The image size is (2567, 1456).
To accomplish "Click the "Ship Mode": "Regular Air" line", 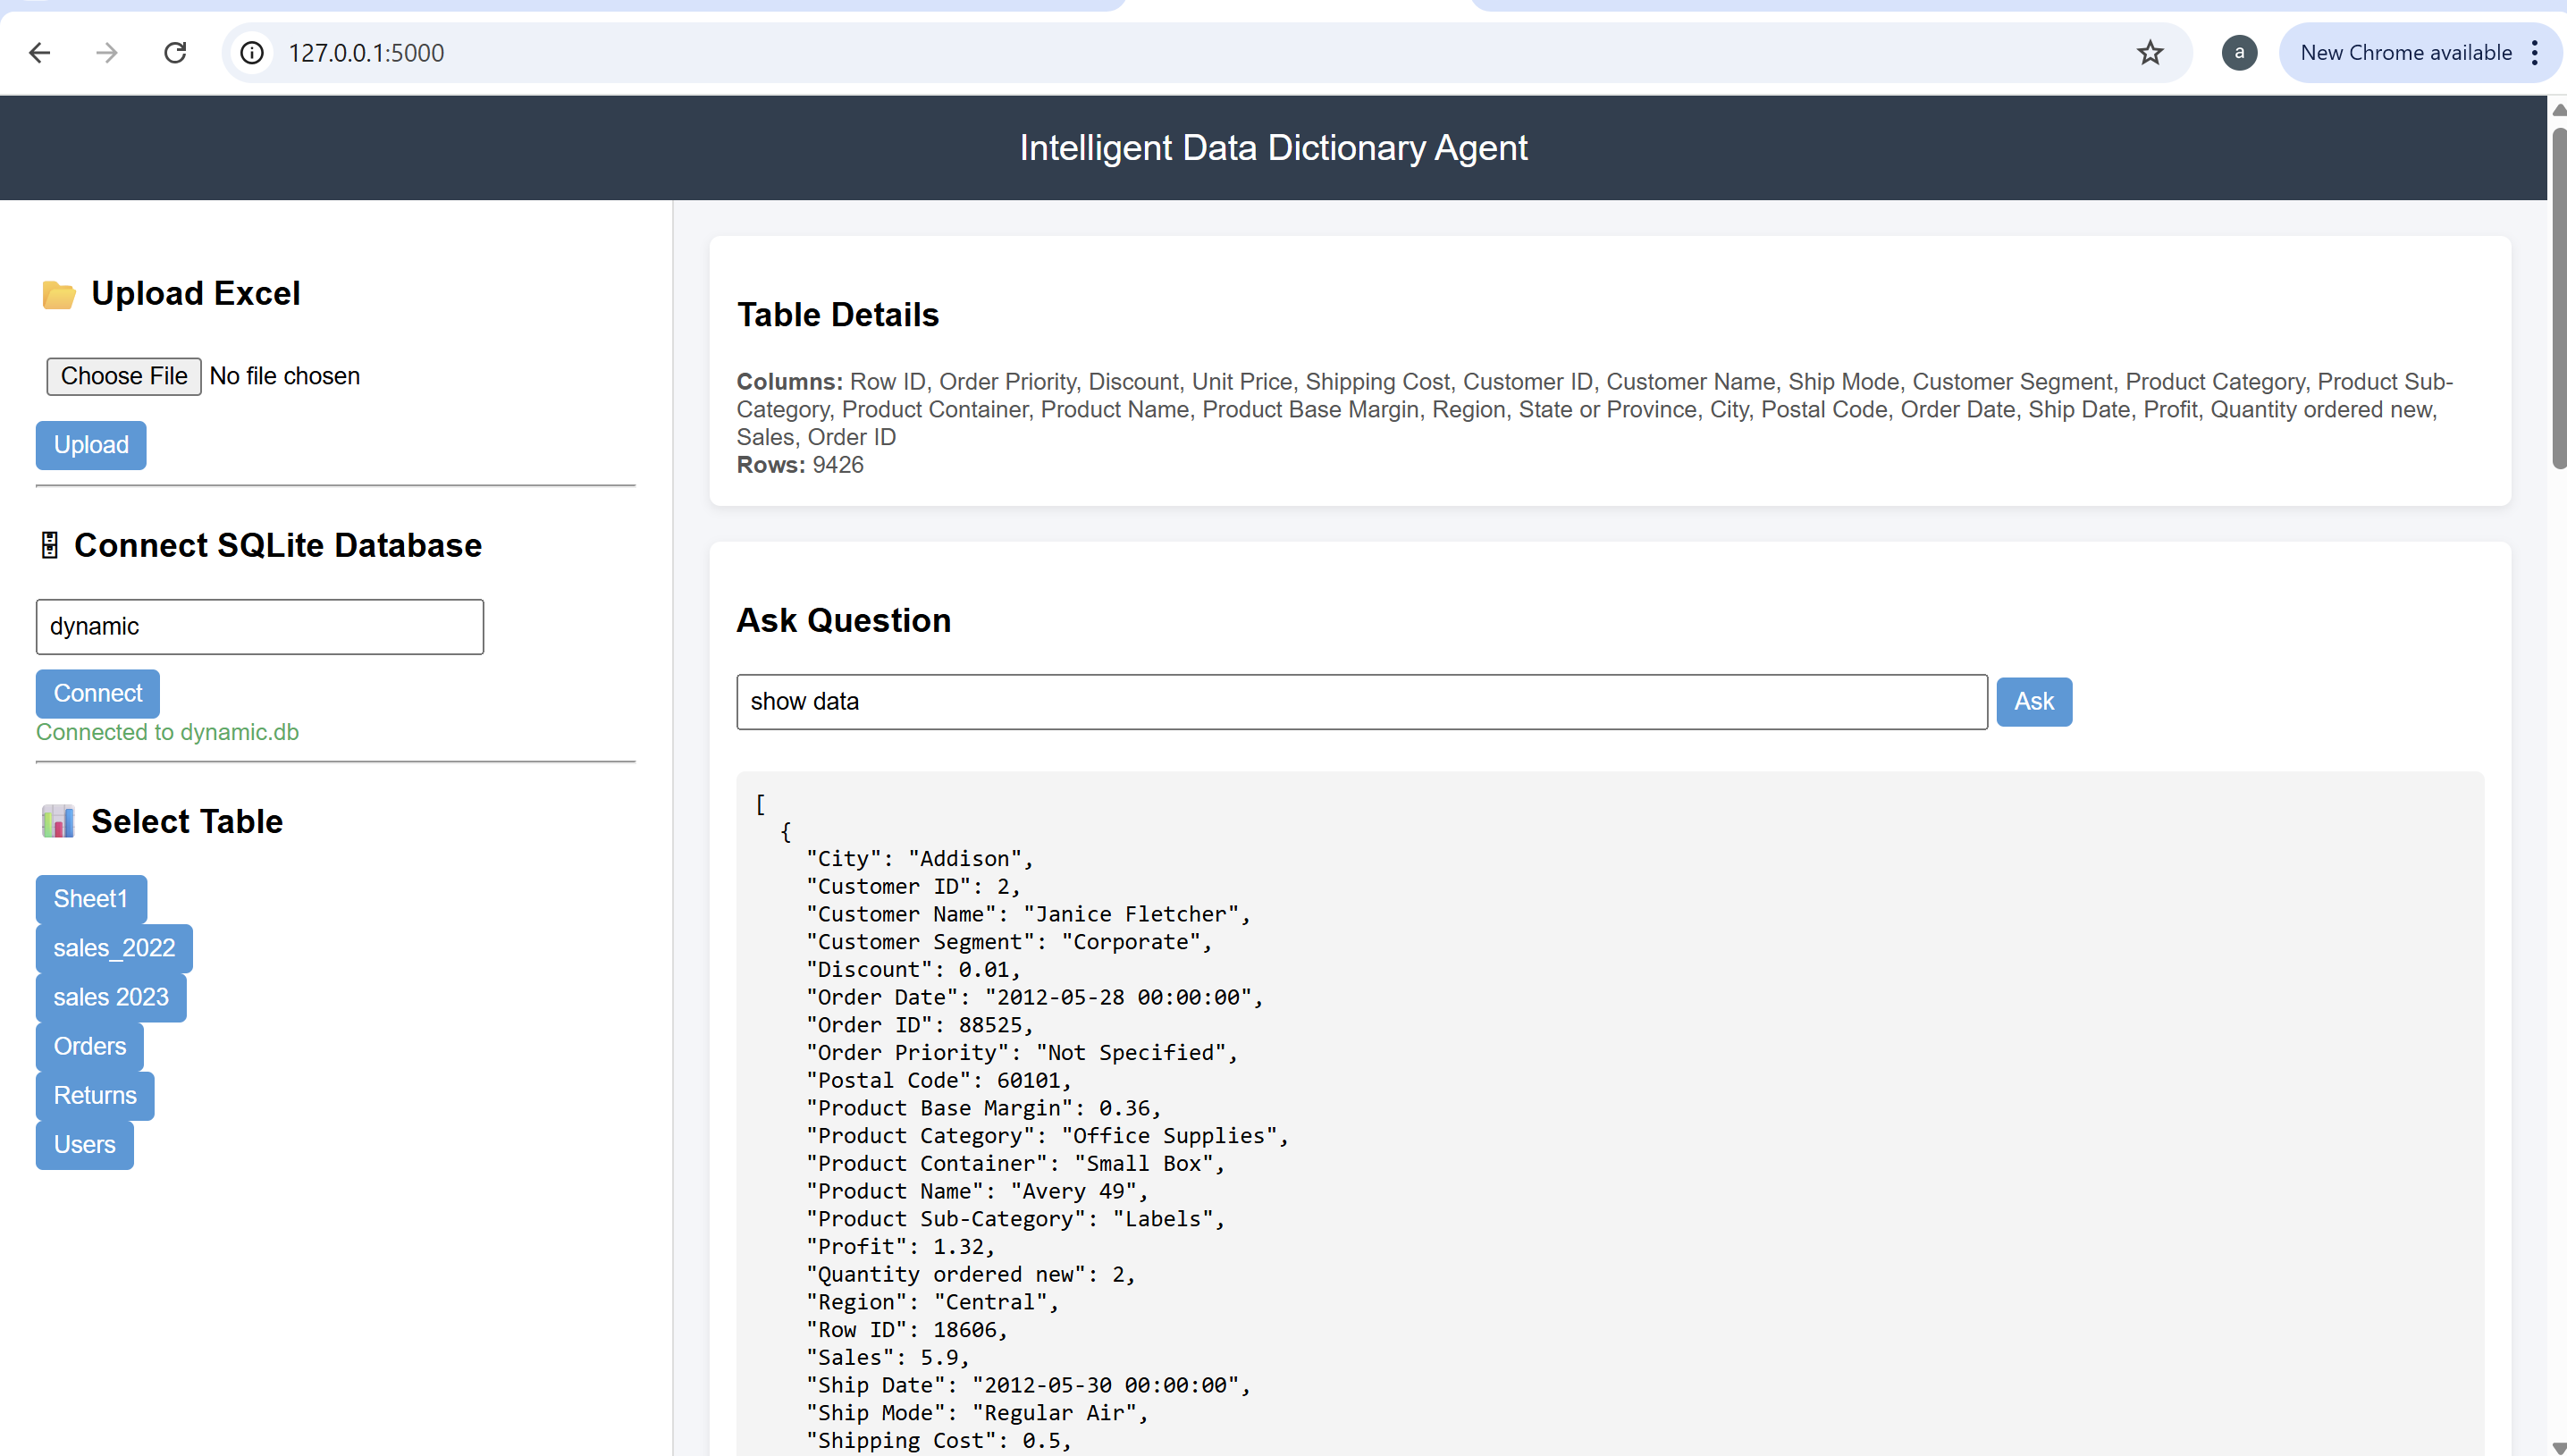I will pyautogui.click(x=977, y=1413).
